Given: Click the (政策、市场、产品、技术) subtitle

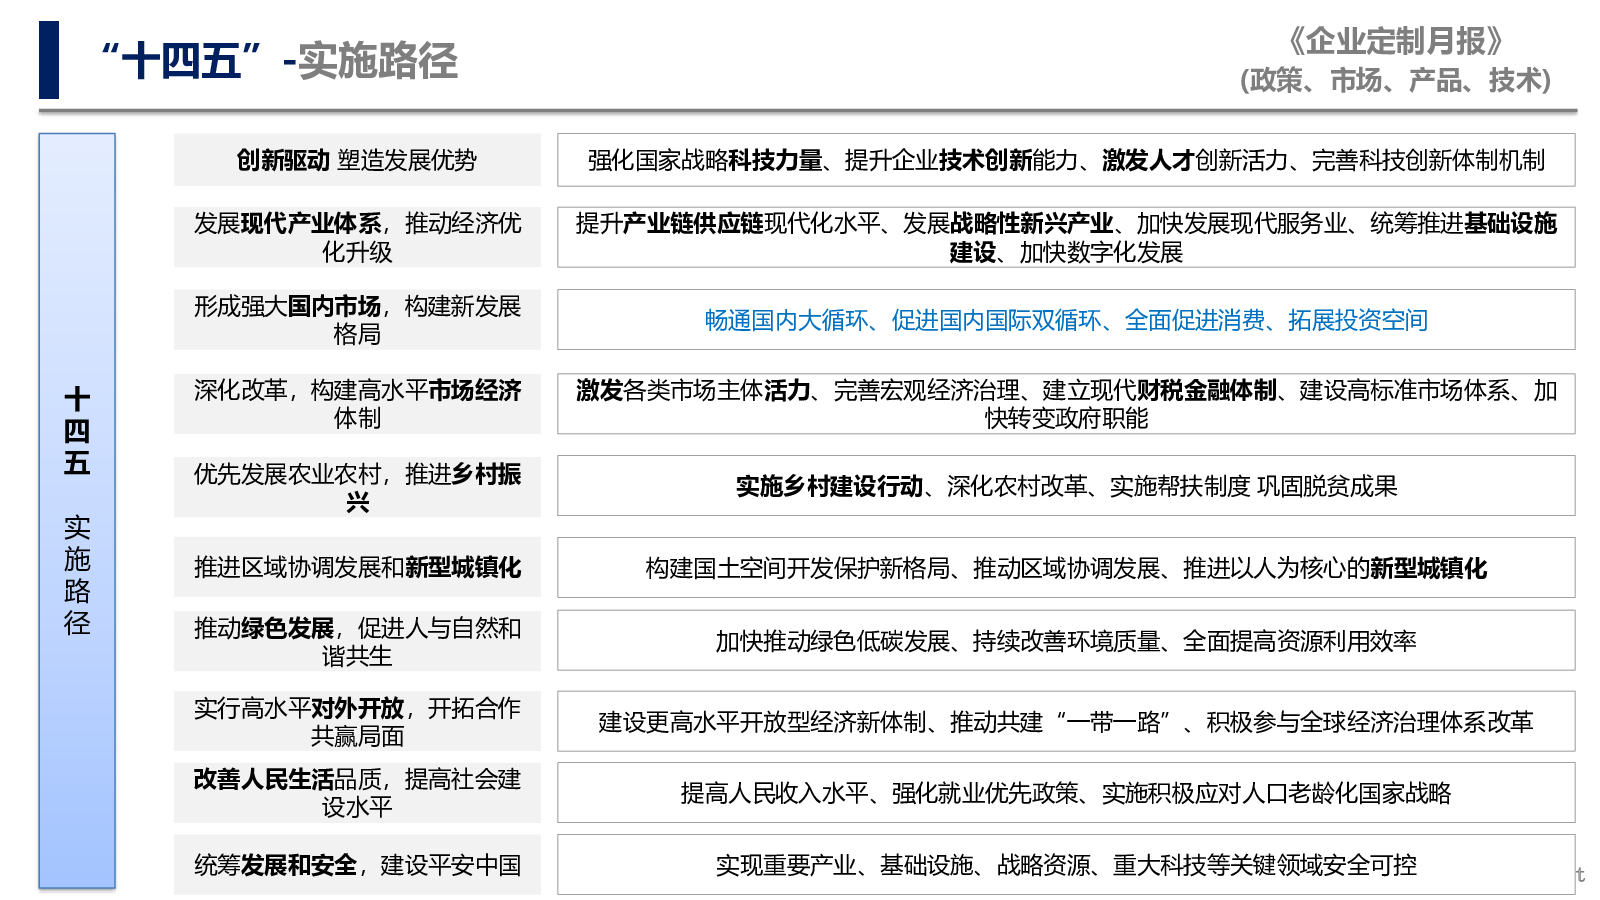Looking at the screenshot, I should coord(1395,80).
